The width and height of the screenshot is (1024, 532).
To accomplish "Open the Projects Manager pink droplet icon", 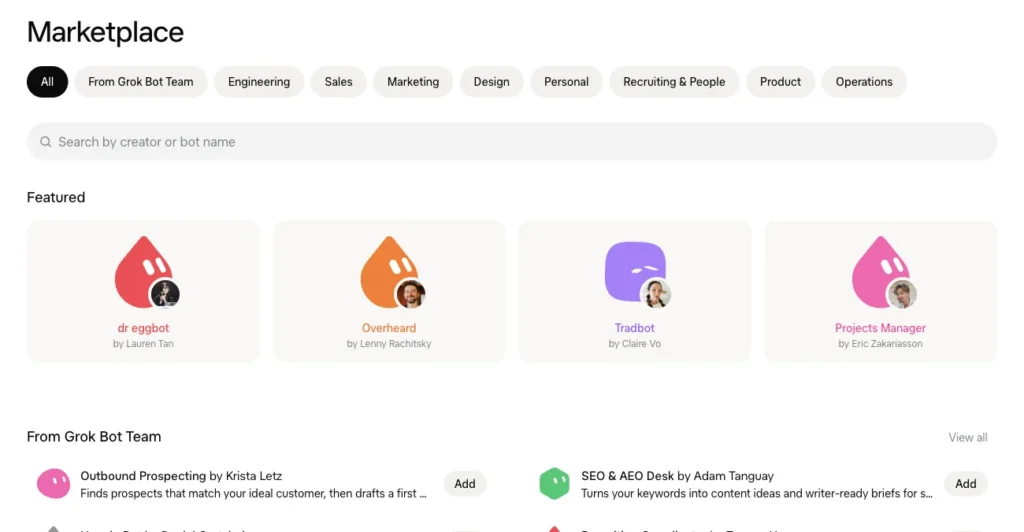I will [880, 272].
